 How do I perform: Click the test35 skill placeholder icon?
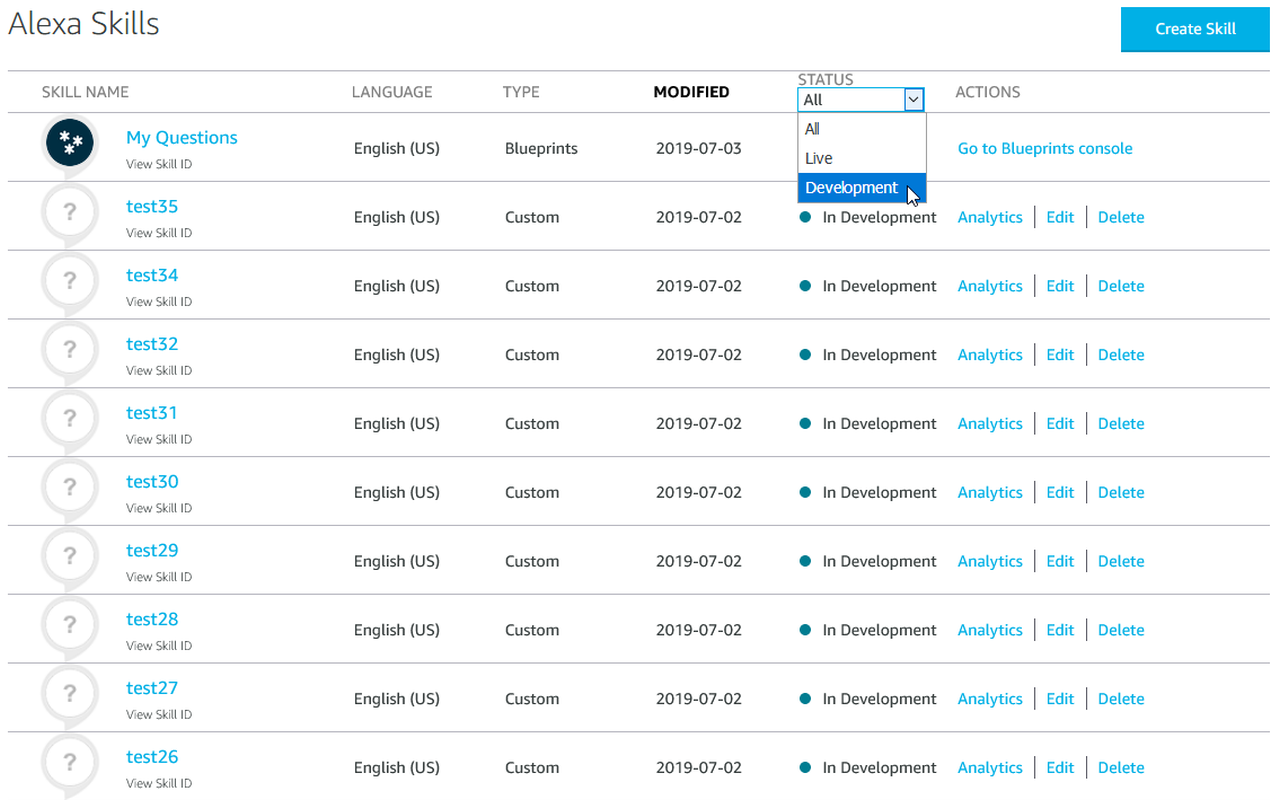click(x=70, y=213)
